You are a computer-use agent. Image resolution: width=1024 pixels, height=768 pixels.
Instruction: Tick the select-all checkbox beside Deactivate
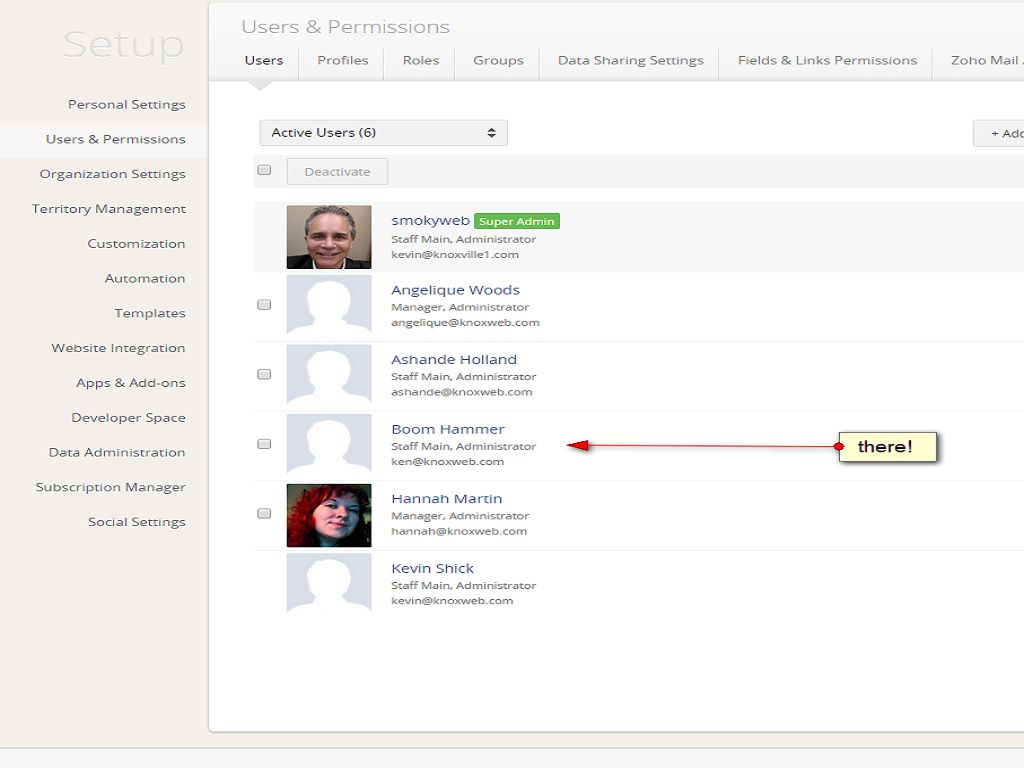(264, 170)
